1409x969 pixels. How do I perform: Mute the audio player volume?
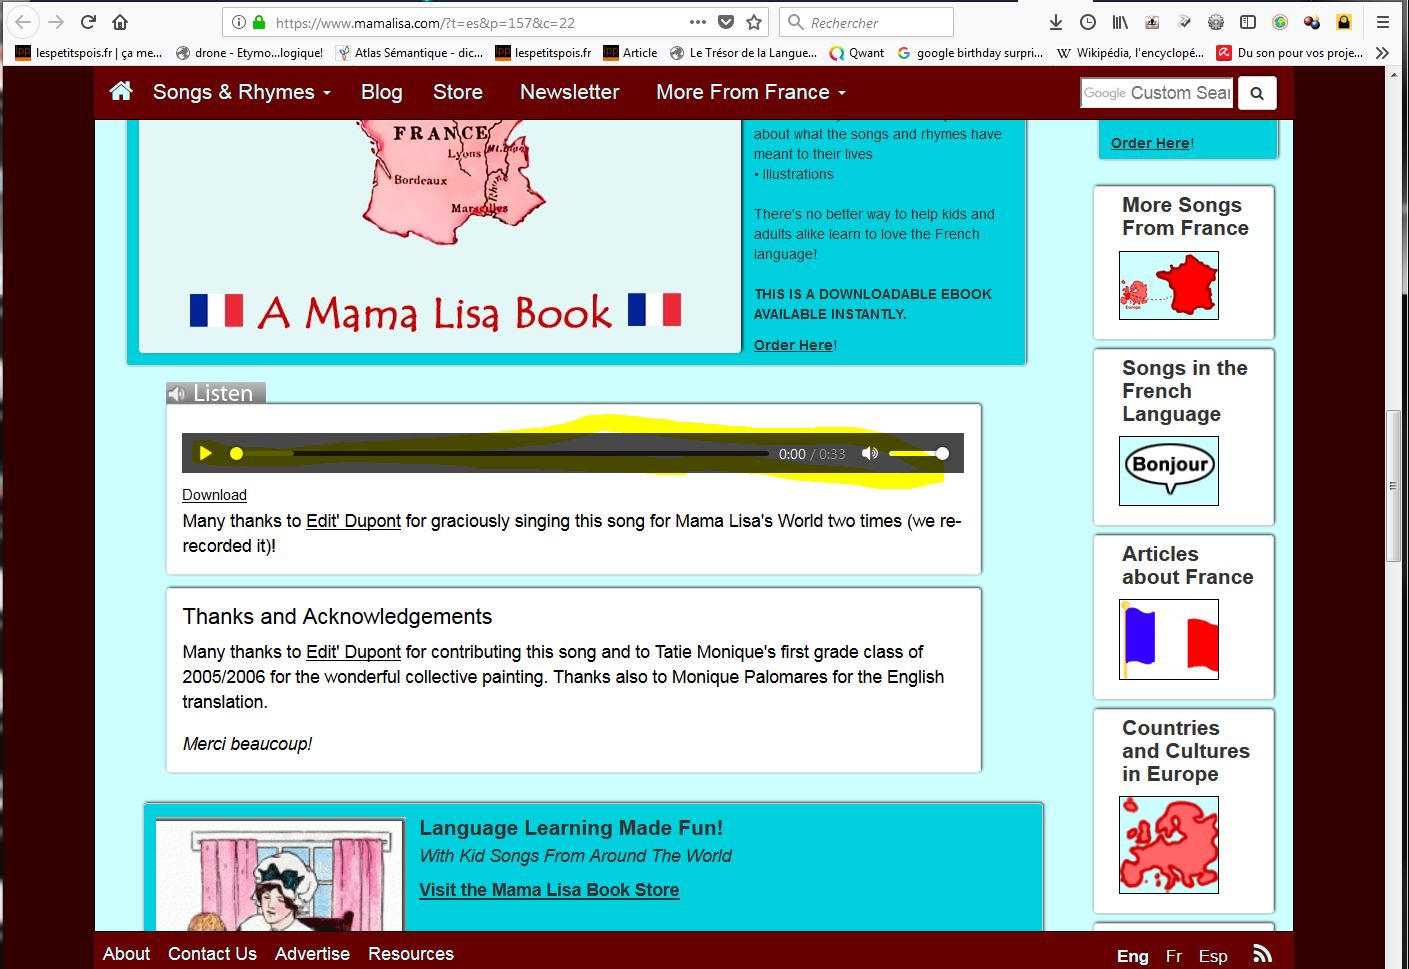tap(870, 453)
